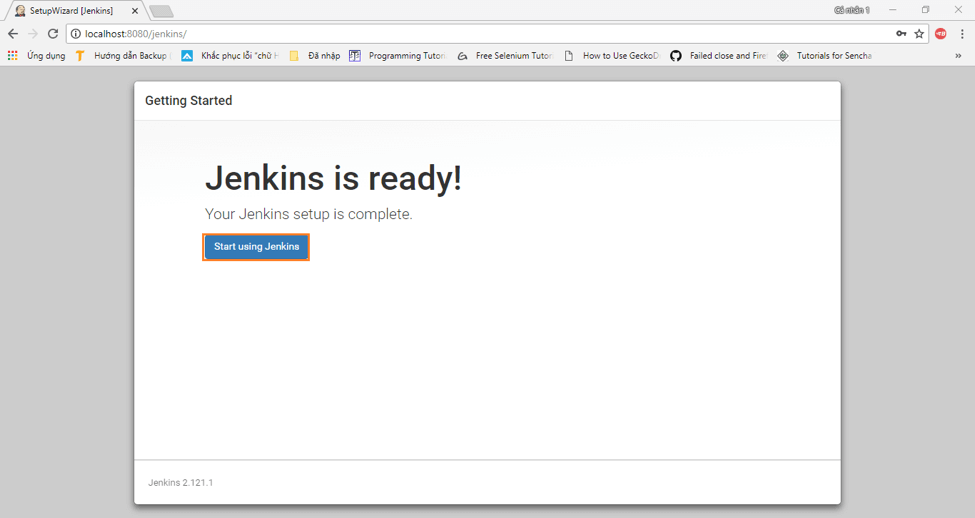Open the Tutorials for Sencha bookmark

(x=825, y=55)
